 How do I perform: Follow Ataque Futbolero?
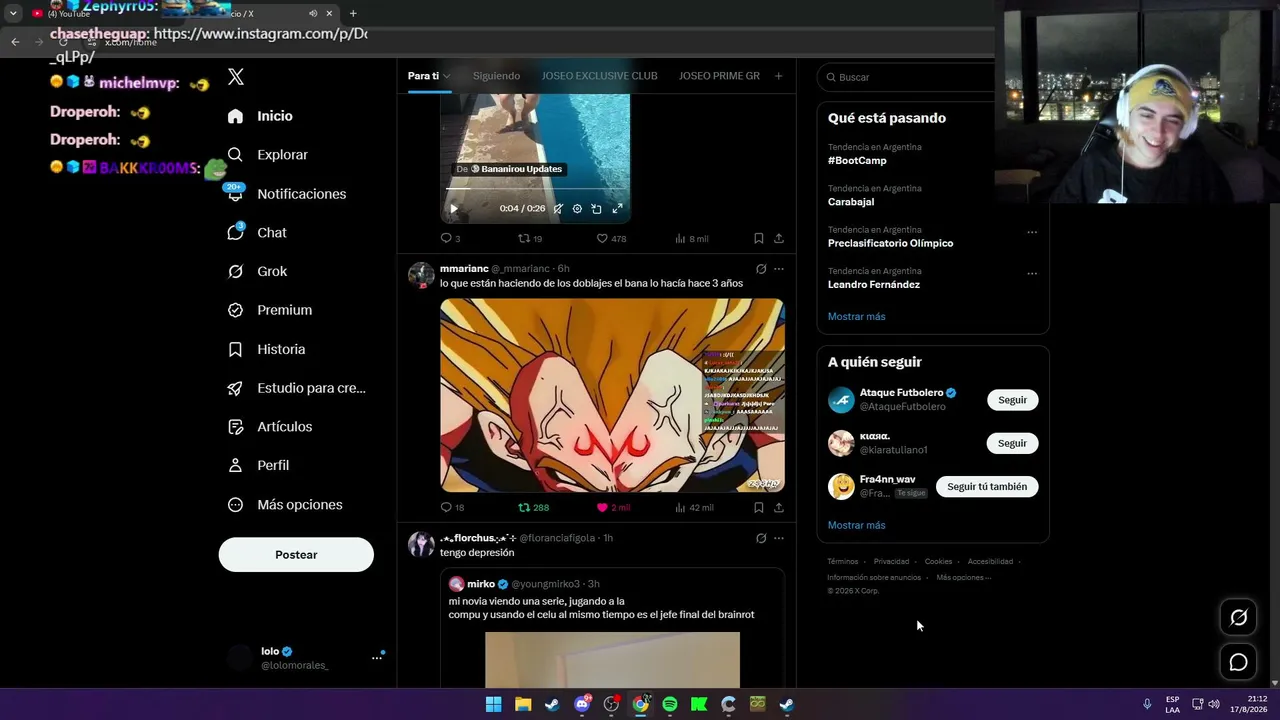1012,400
